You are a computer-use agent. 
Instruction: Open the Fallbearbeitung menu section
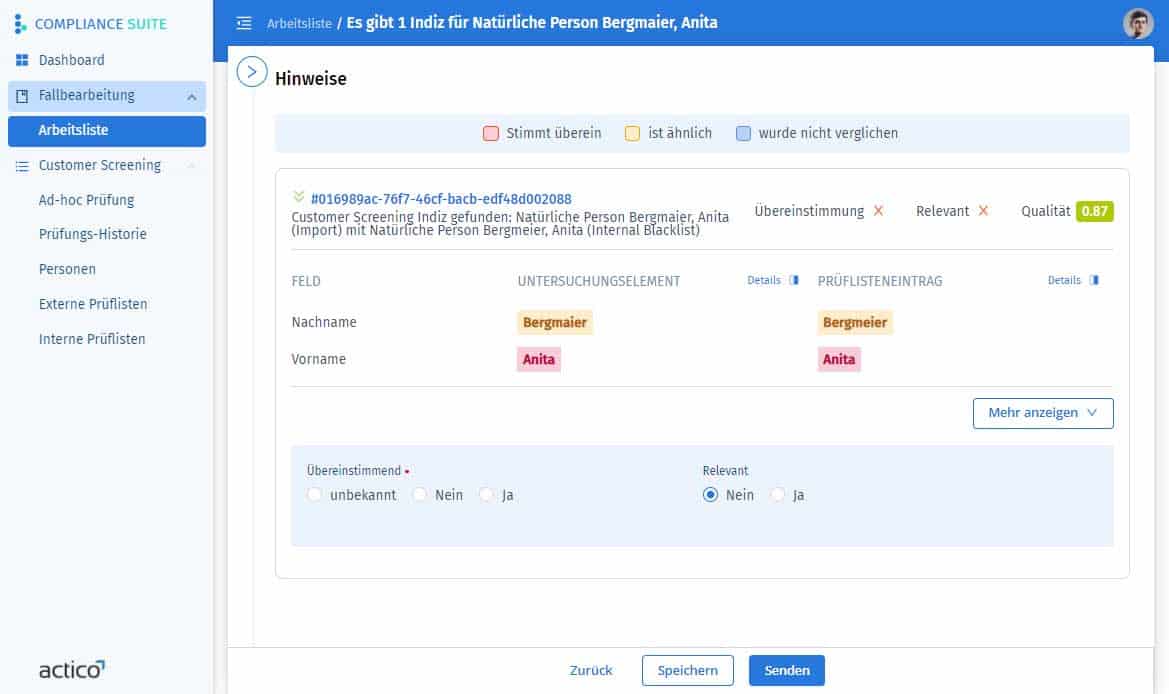[107, 96]
